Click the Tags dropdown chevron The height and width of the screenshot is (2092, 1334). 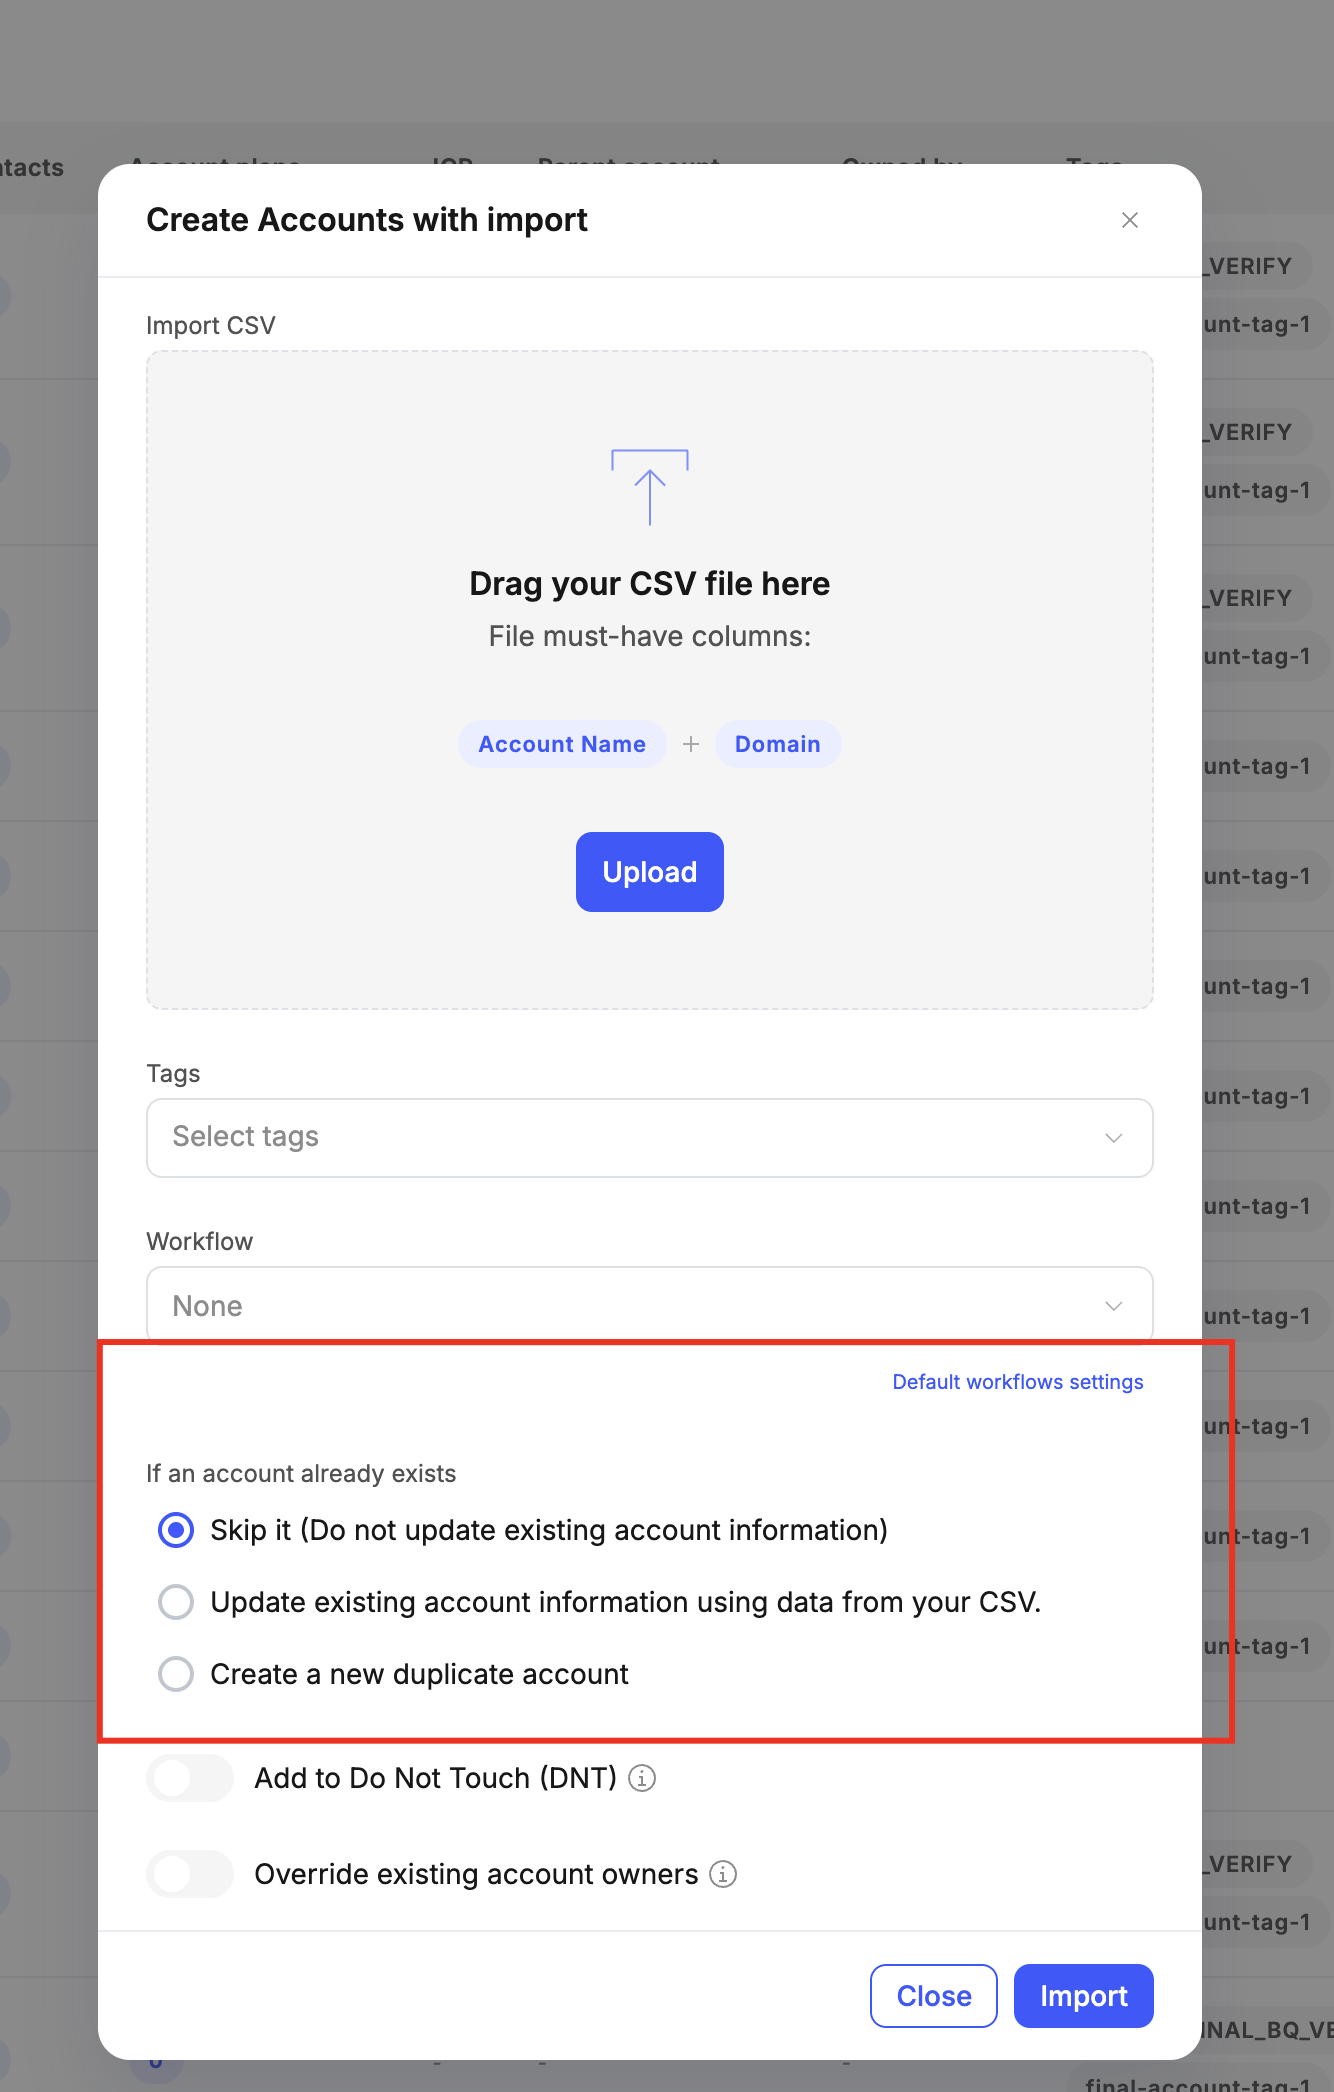(1113, 1138)
